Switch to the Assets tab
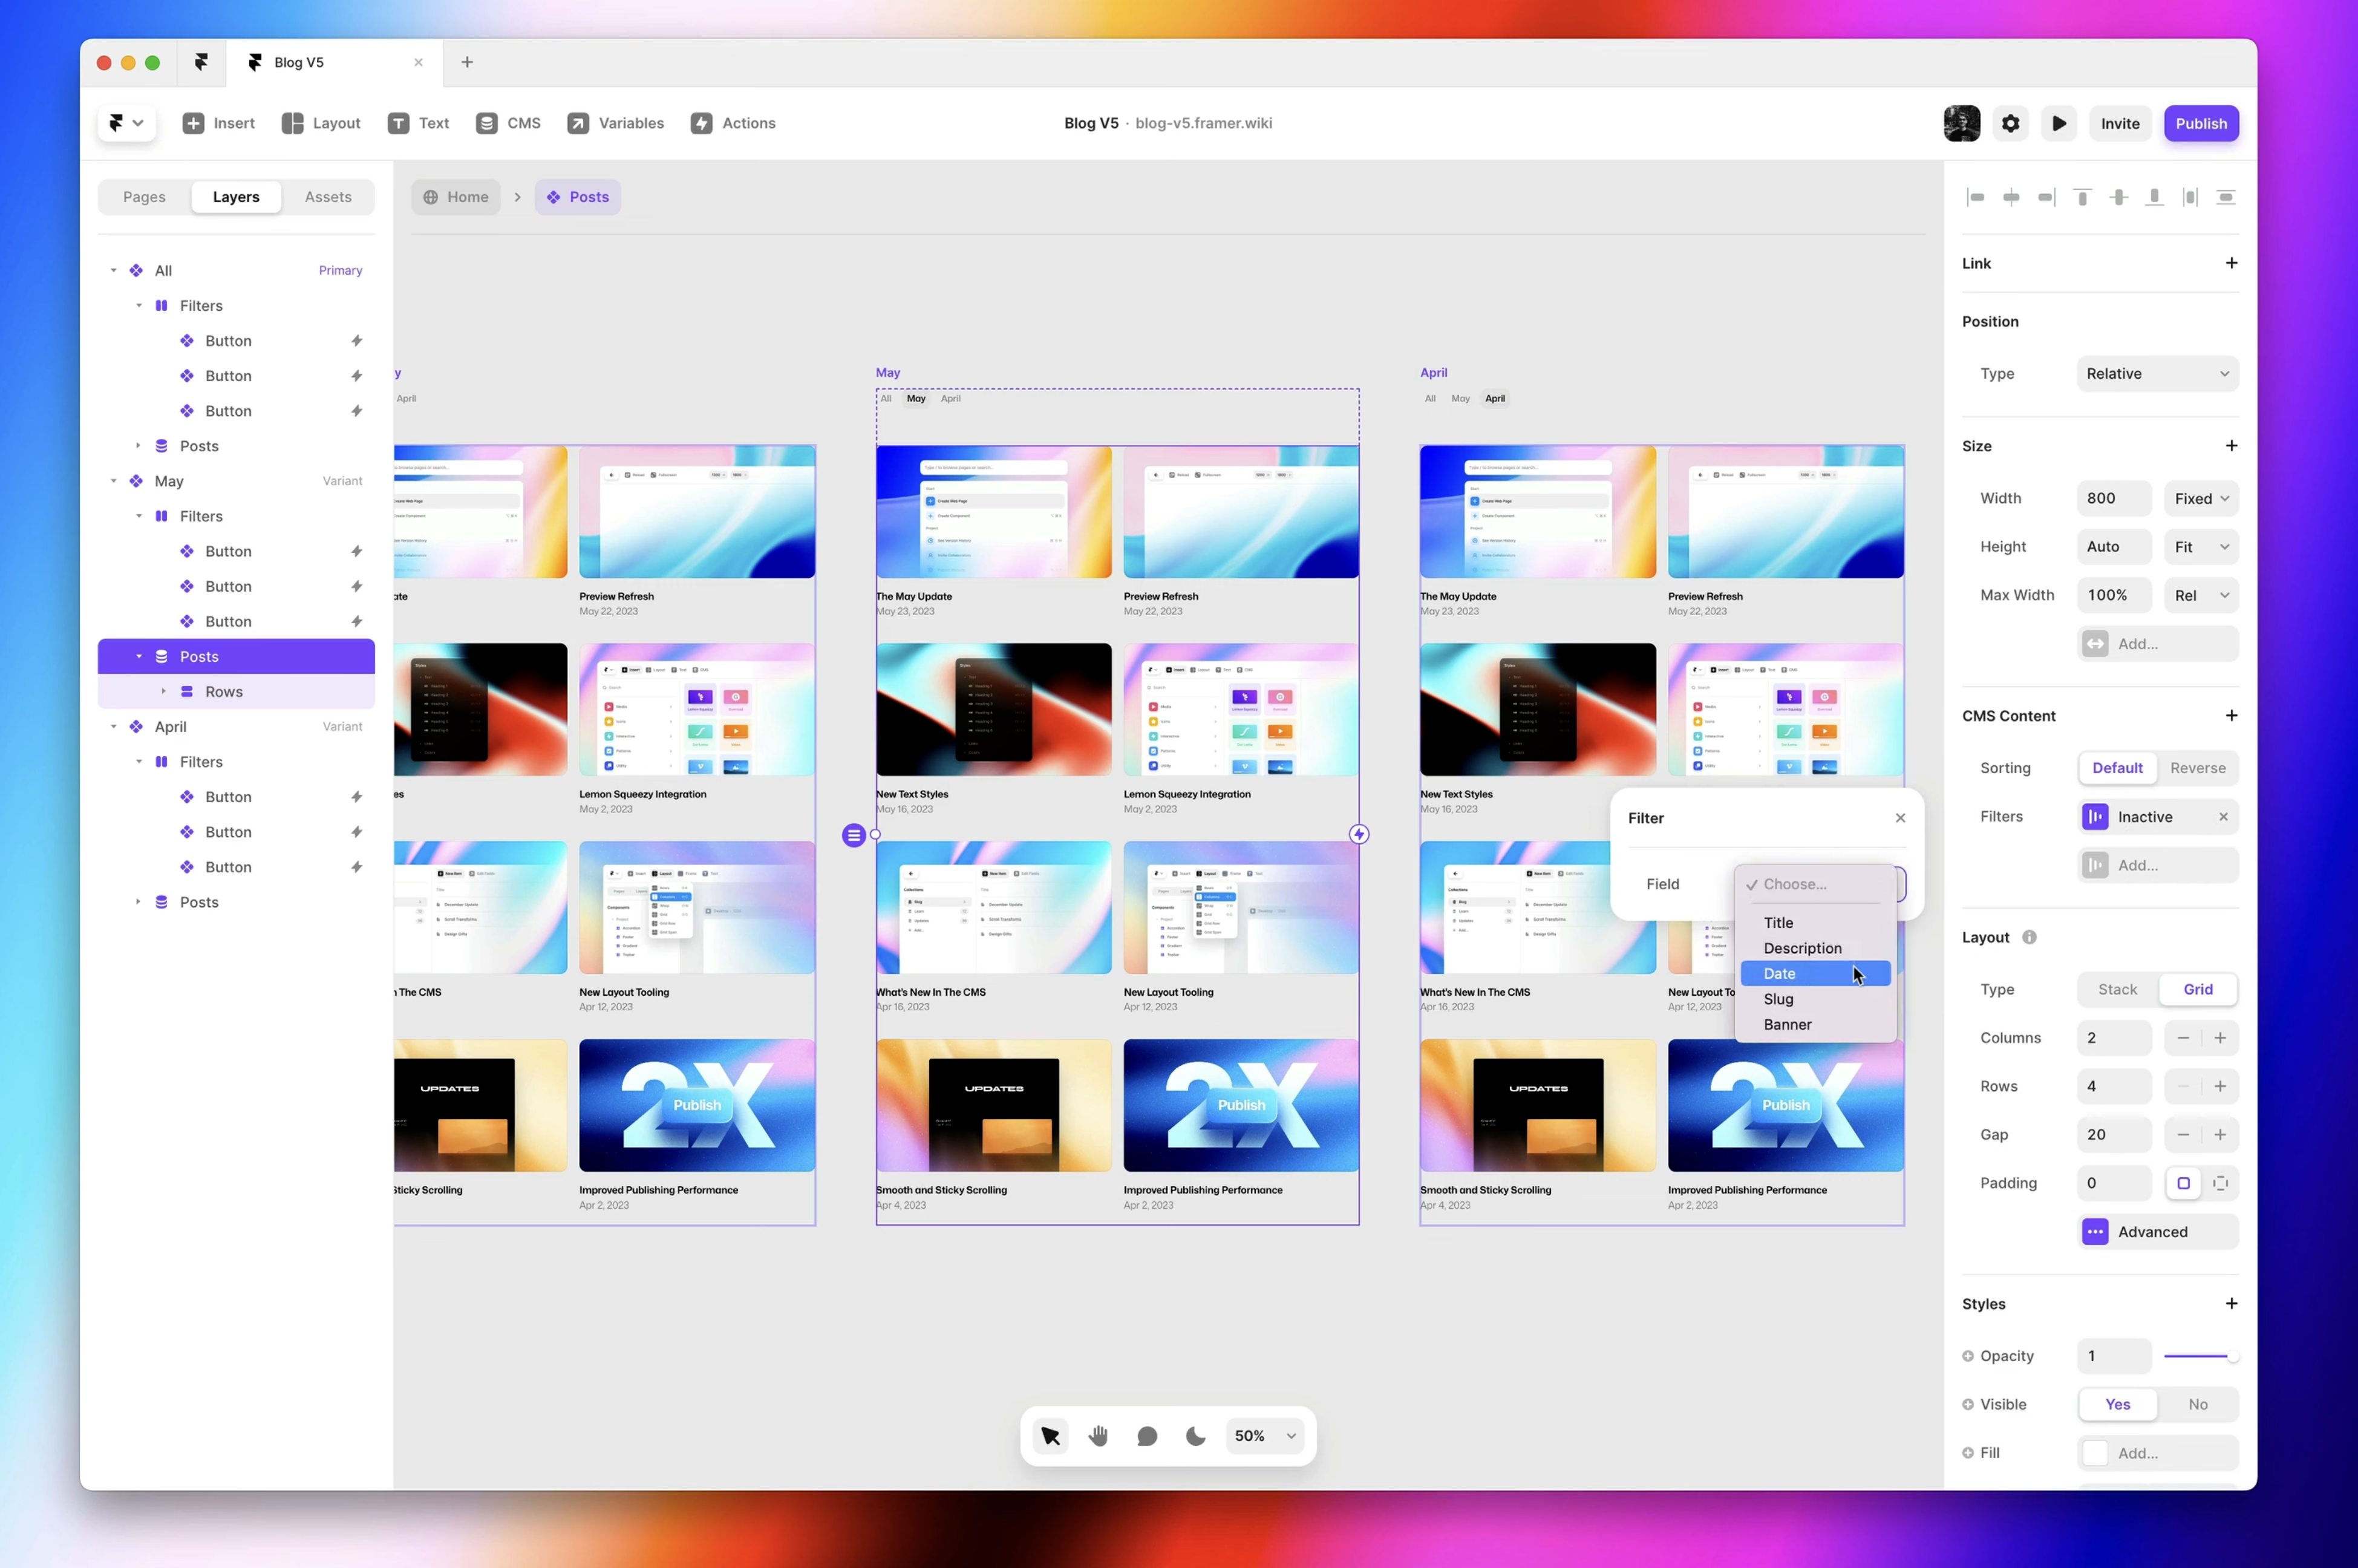The width and height of the screenshot is (2358, 1568). (x=328, y=197)
